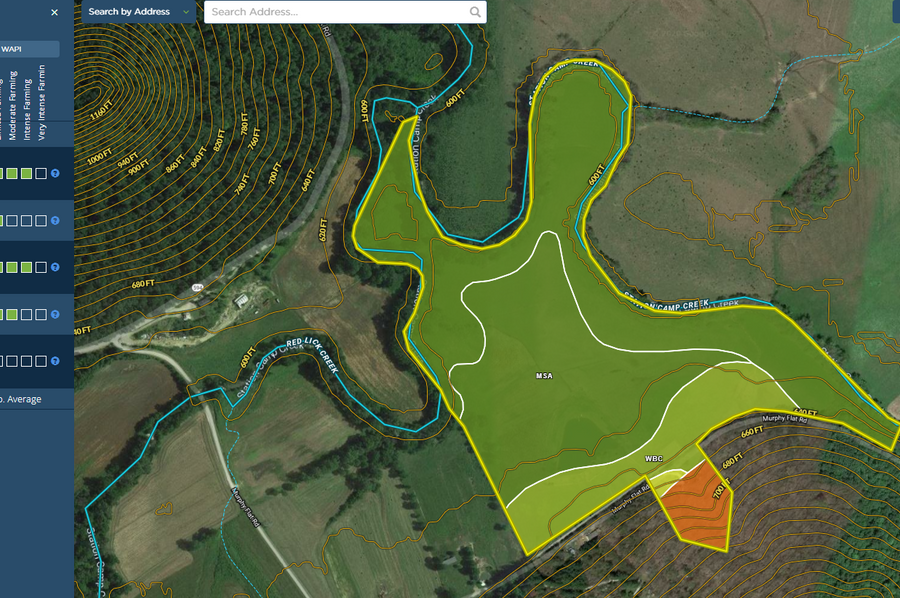Select the MSA soil label on map
900x598 pixels.
click(544, 376)
